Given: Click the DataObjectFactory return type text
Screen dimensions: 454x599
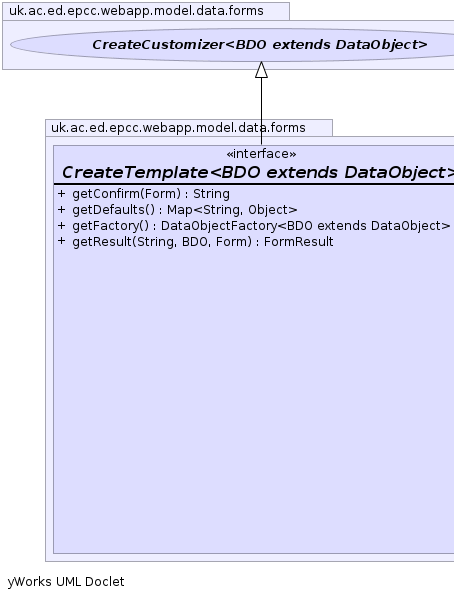Looking at the screenshot, I should click(306, 226).
